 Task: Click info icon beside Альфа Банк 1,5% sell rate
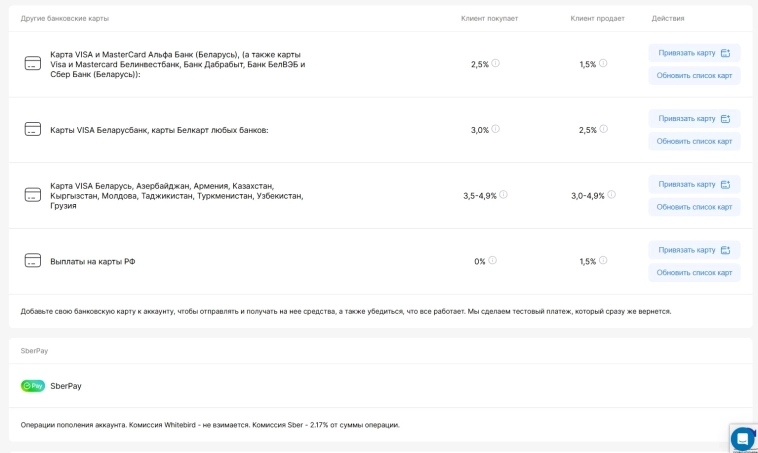coord(603,63)
